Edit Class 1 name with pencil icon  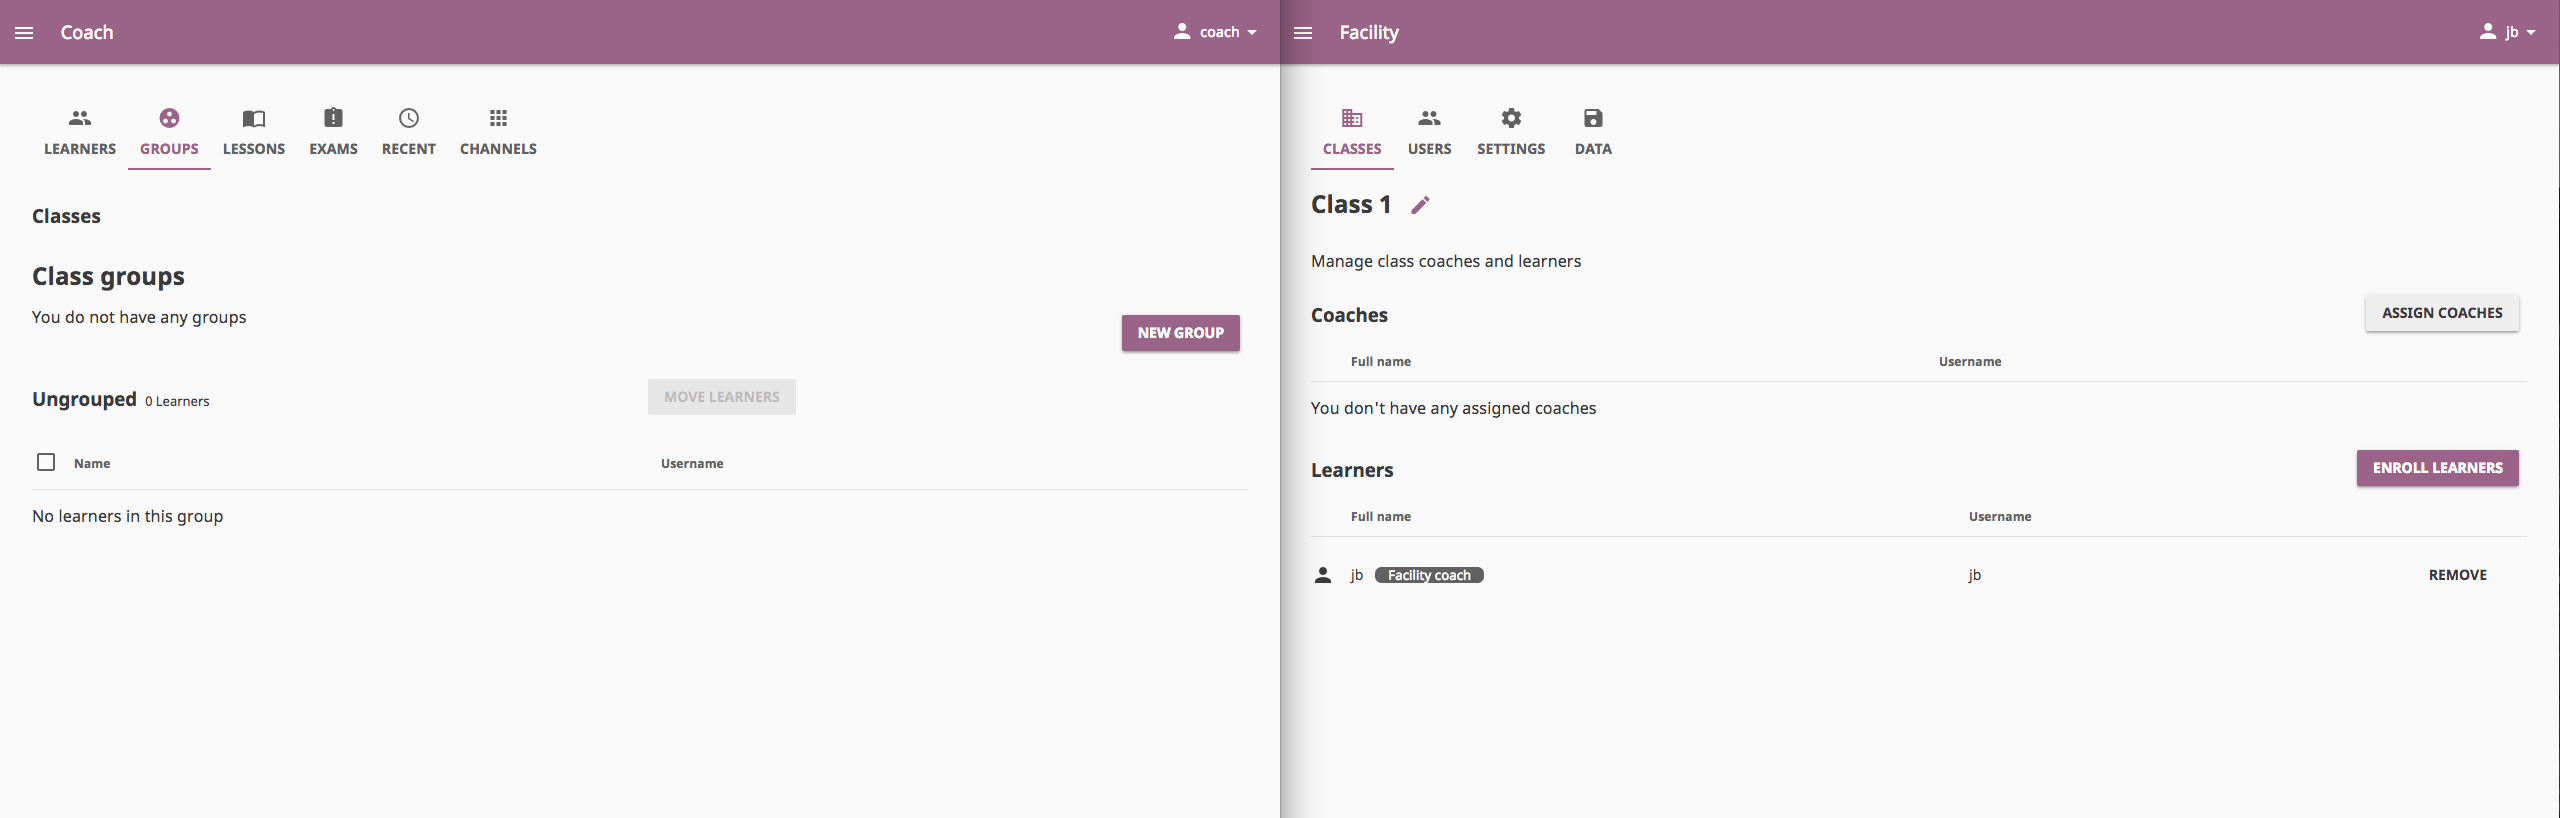[x=1420, y=205]
